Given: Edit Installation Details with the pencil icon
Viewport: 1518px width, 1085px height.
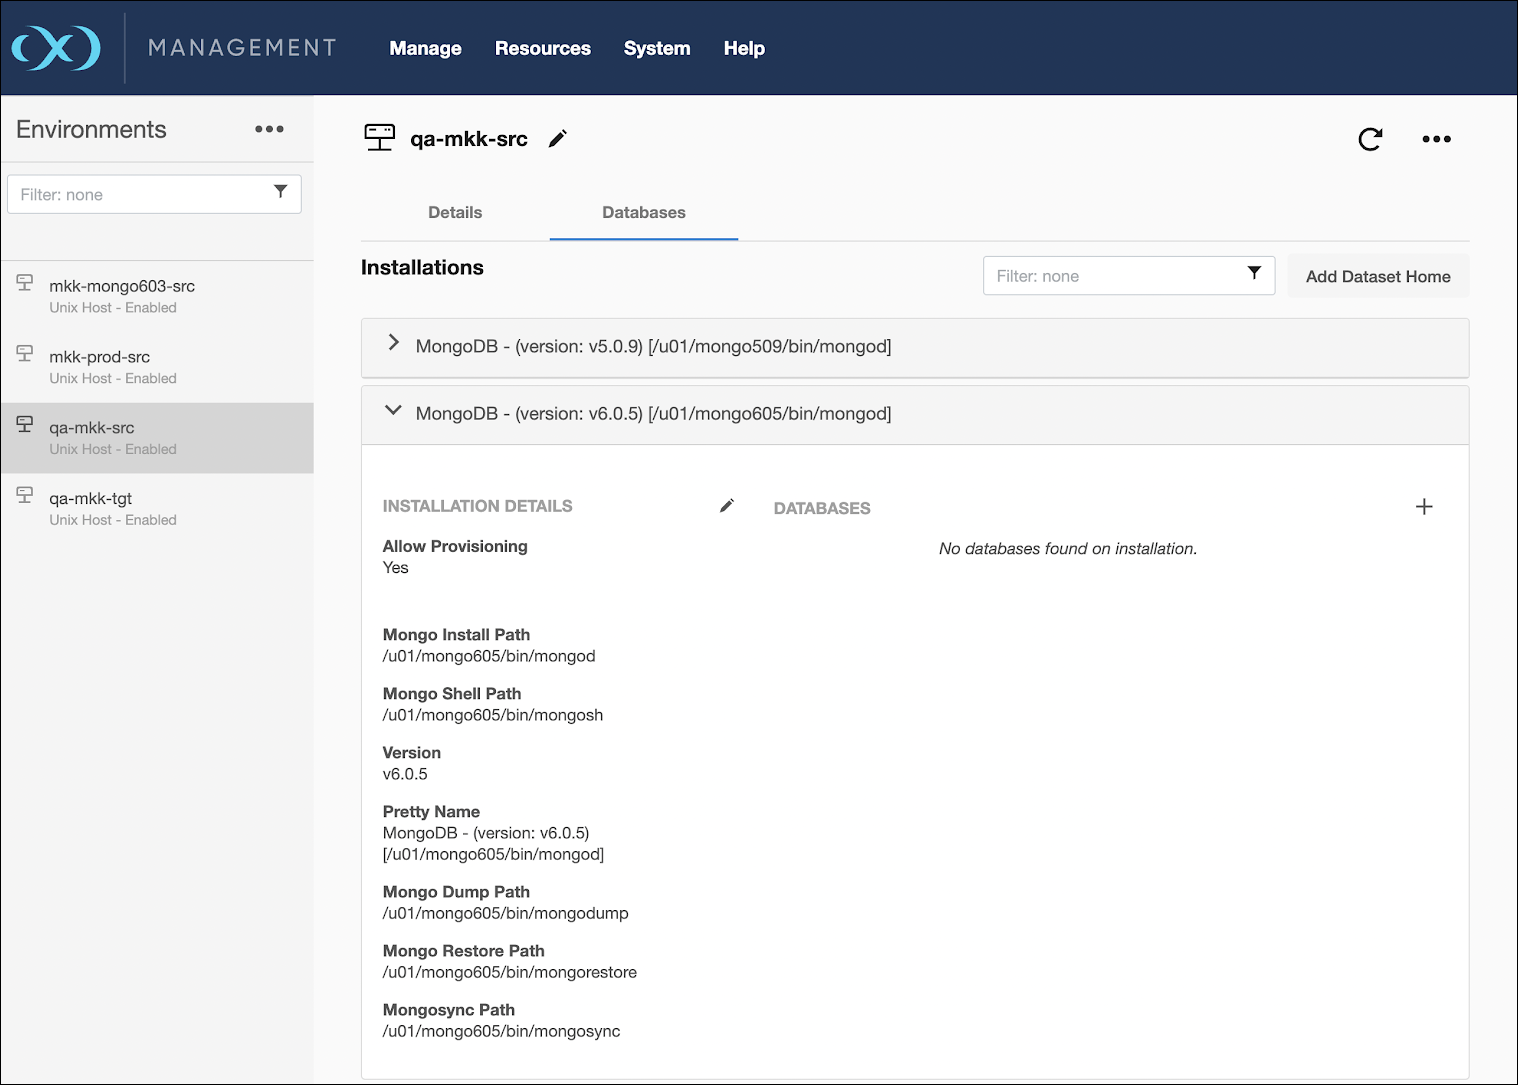Looking at the screenshot, I should (727, 506).
